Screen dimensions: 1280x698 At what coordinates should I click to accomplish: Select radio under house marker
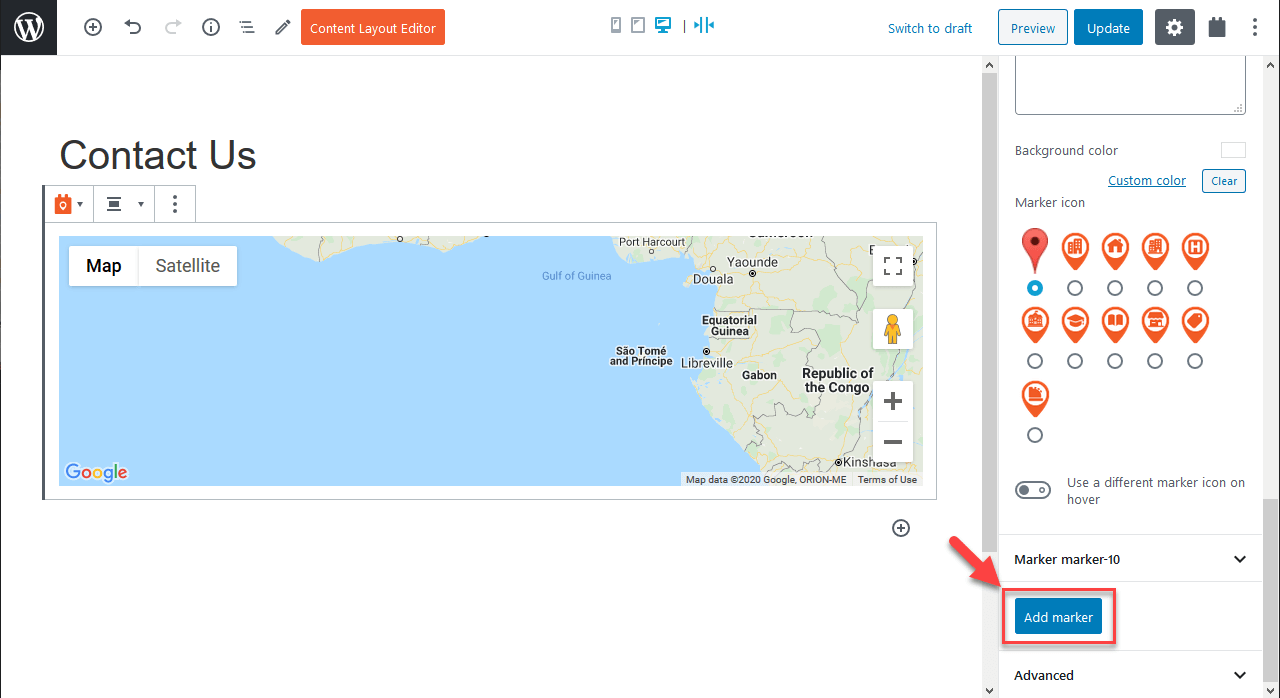click(x=1115, y=288)
